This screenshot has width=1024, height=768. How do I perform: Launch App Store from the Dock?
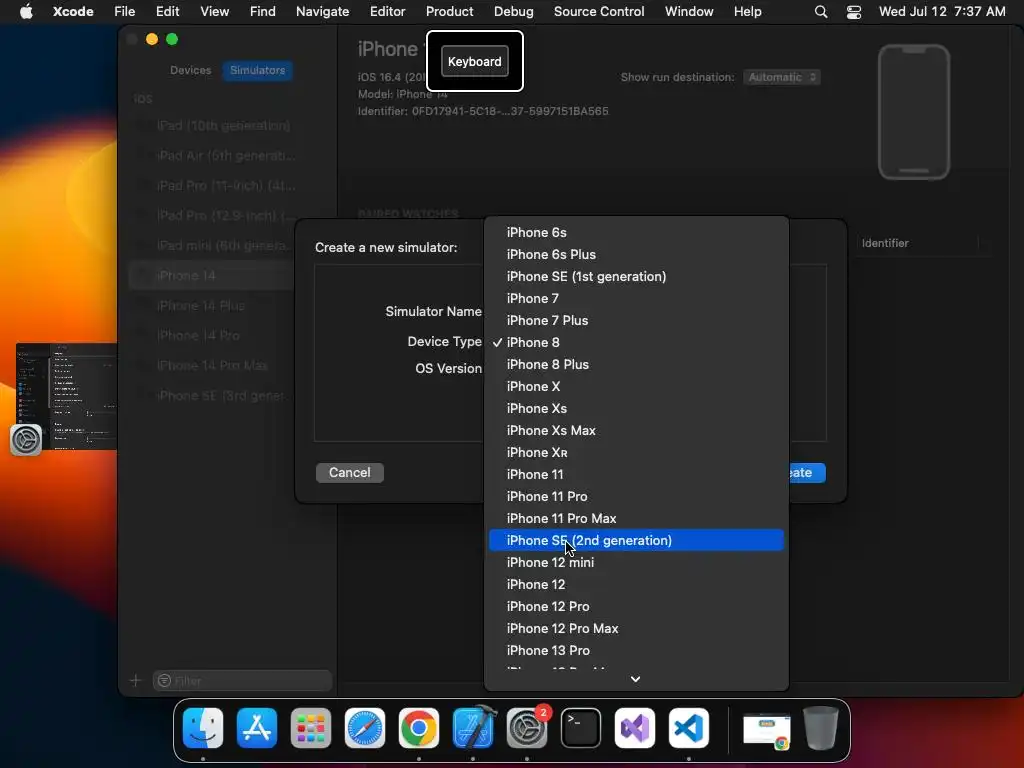257,728
